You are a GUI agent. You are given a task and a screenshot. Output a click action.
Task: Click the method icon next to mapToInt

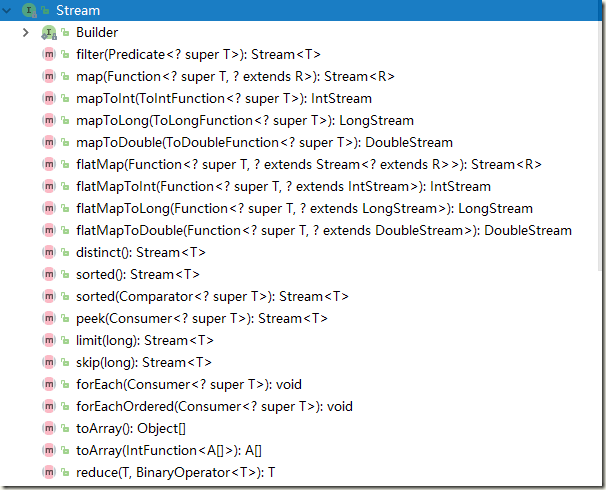click(x=49, y=99)
